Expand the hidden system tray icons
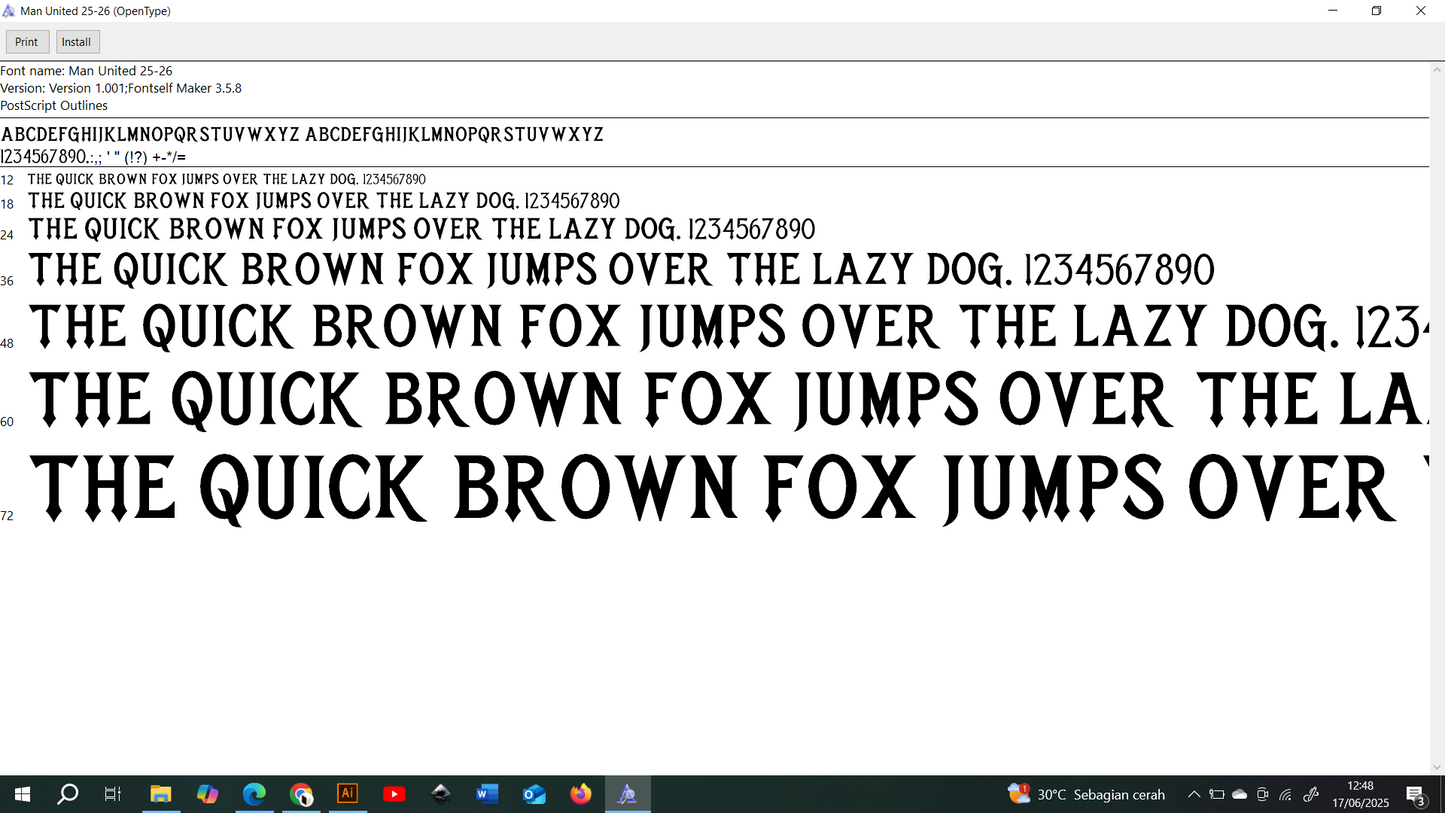Viewport: 1445px width, 813px height. (x=1194, y=795)
